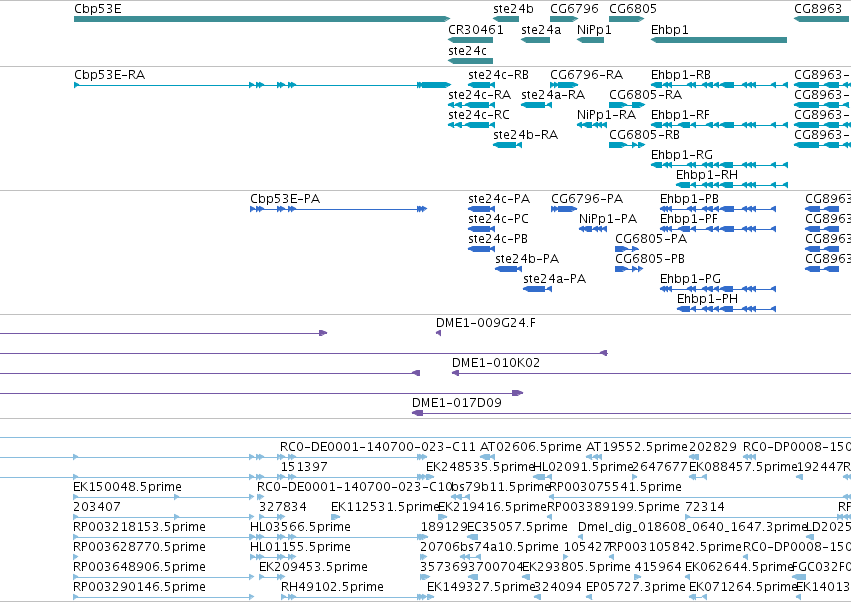The width and height of the screenshot is (851, 602).
Task: Click the NiPp1-PA protein label
Action: point(608,219)
